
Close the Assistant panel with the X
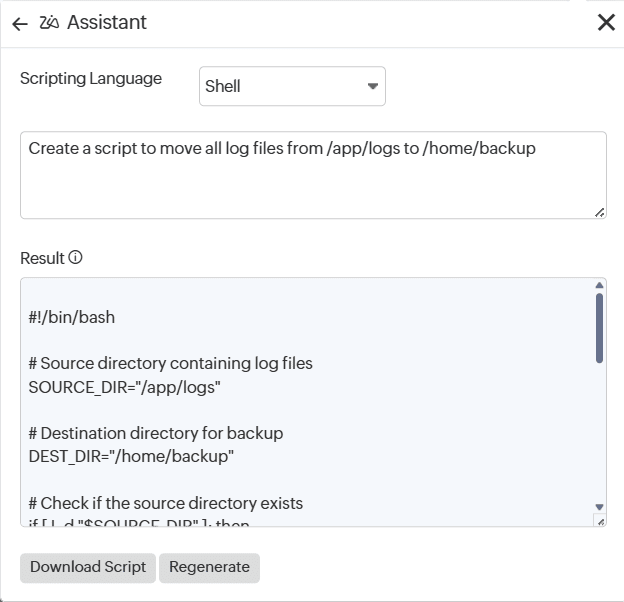tap(606, 23)
